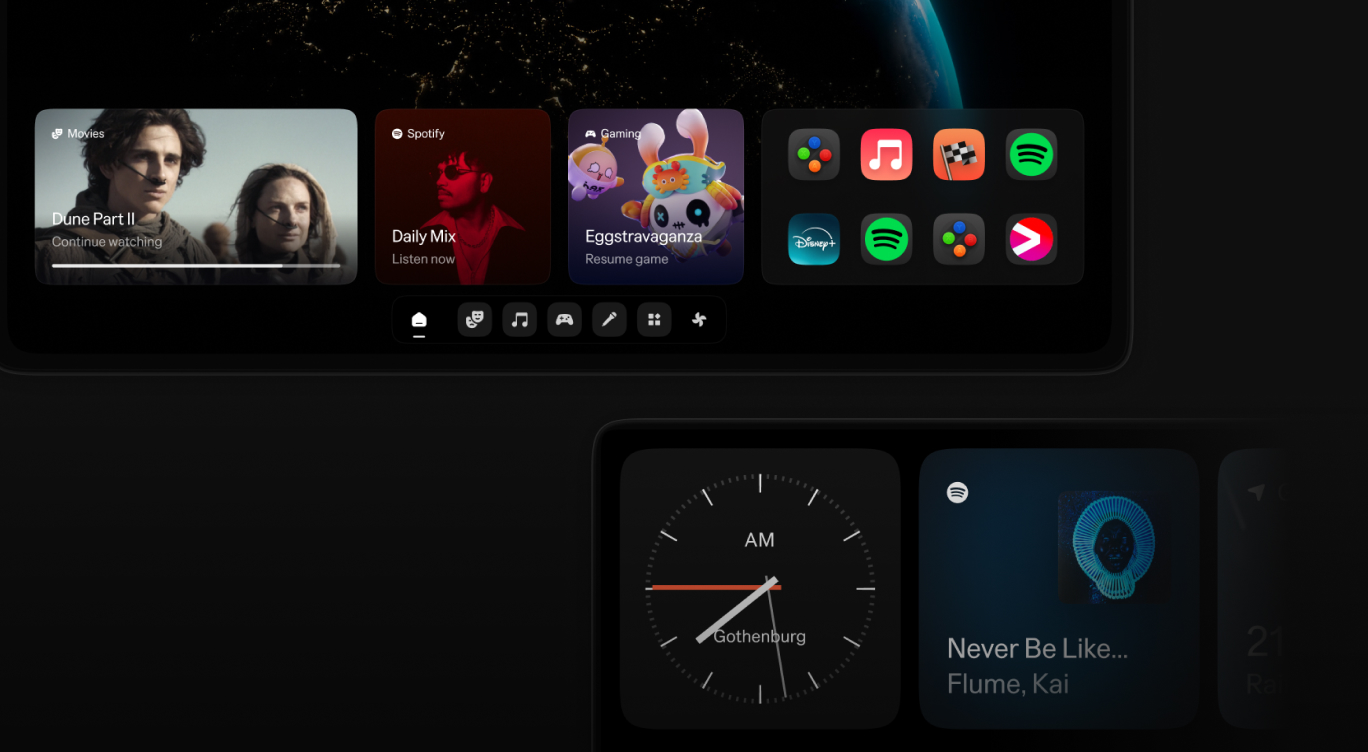Select the Home tab in dock
The width and height of the screenshot is (1368, 752).
click(419, 320)
